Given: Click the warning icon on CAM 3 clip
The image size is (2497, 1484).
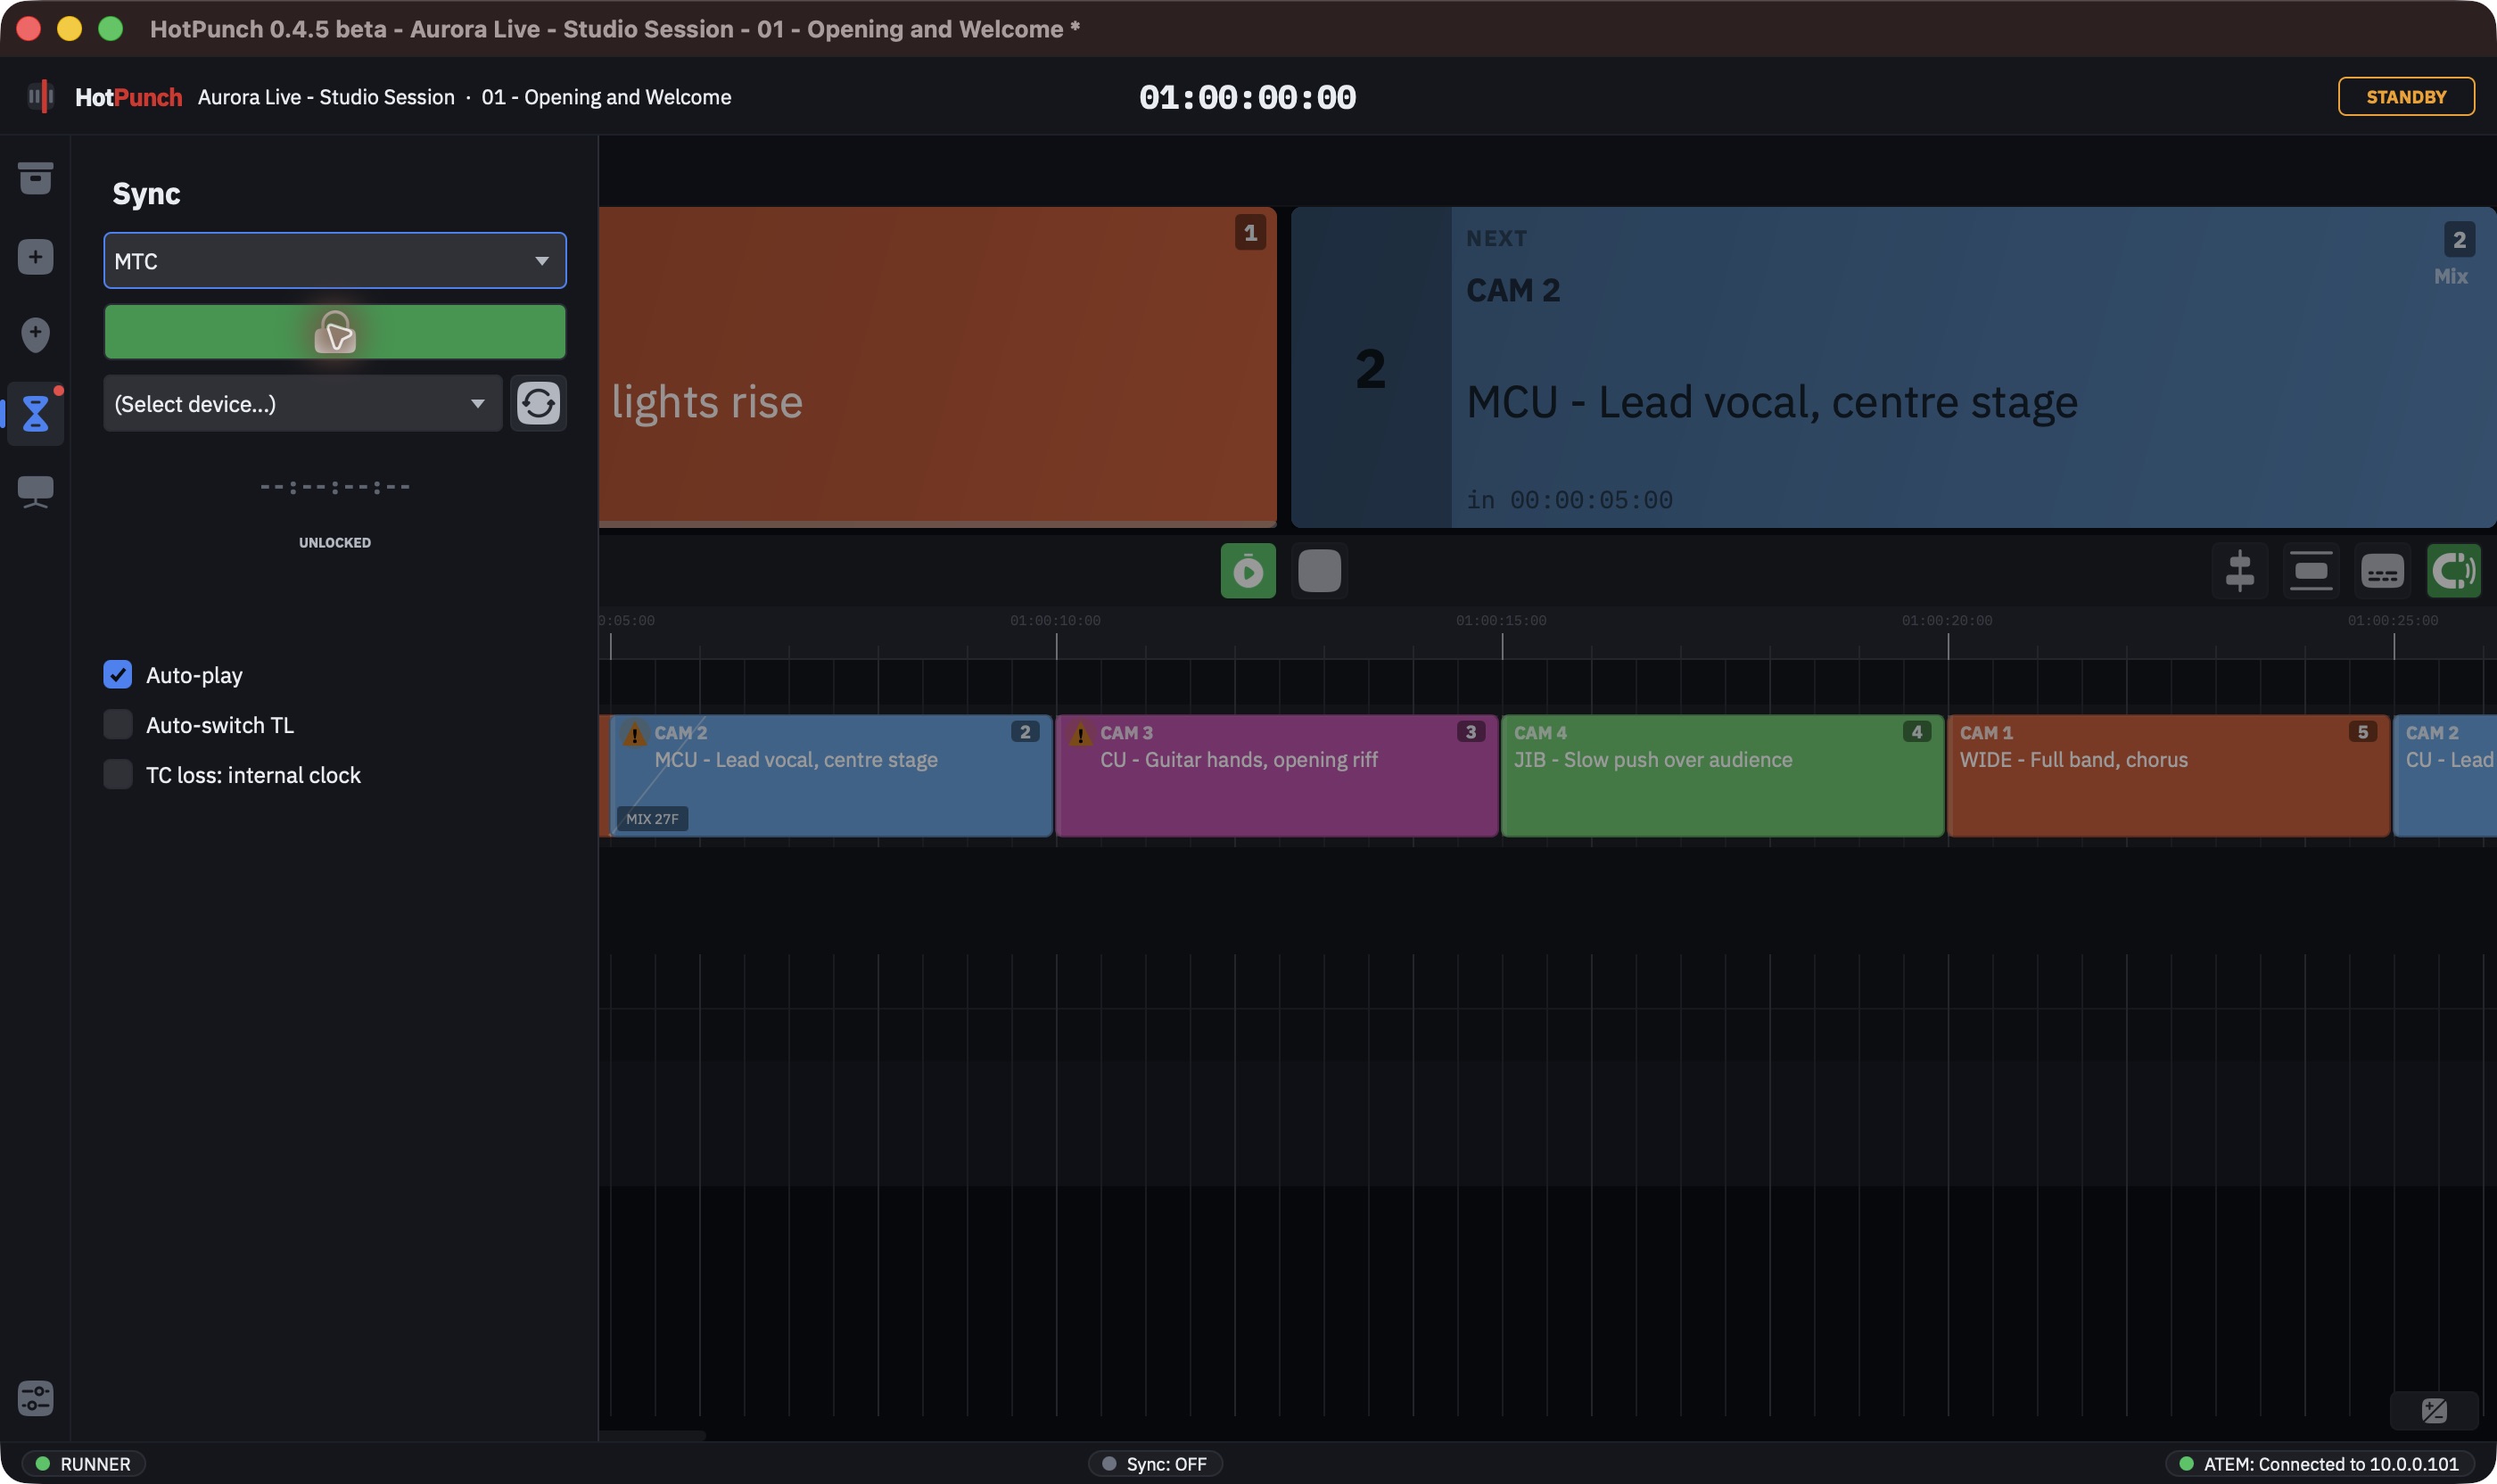Looking at the screenshot, I should pyautogui.click(x=1080, y=735).
